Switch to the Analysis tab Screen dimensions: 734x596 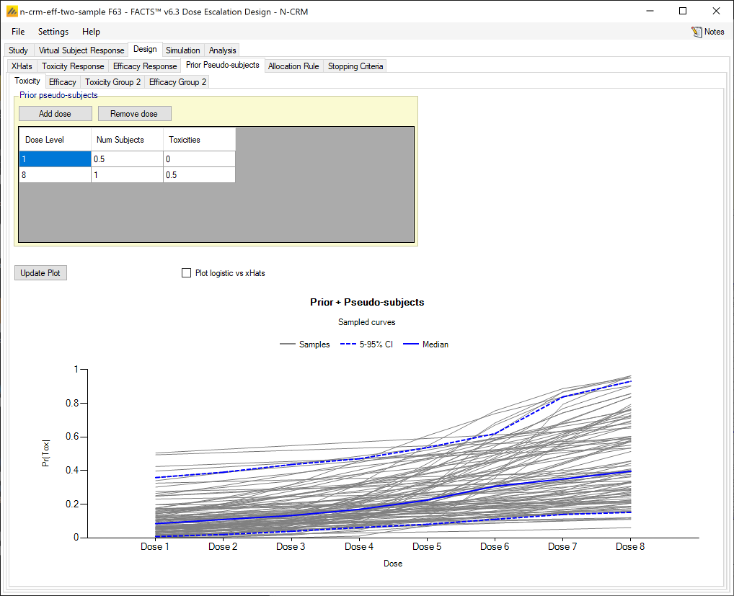[223, 50]
